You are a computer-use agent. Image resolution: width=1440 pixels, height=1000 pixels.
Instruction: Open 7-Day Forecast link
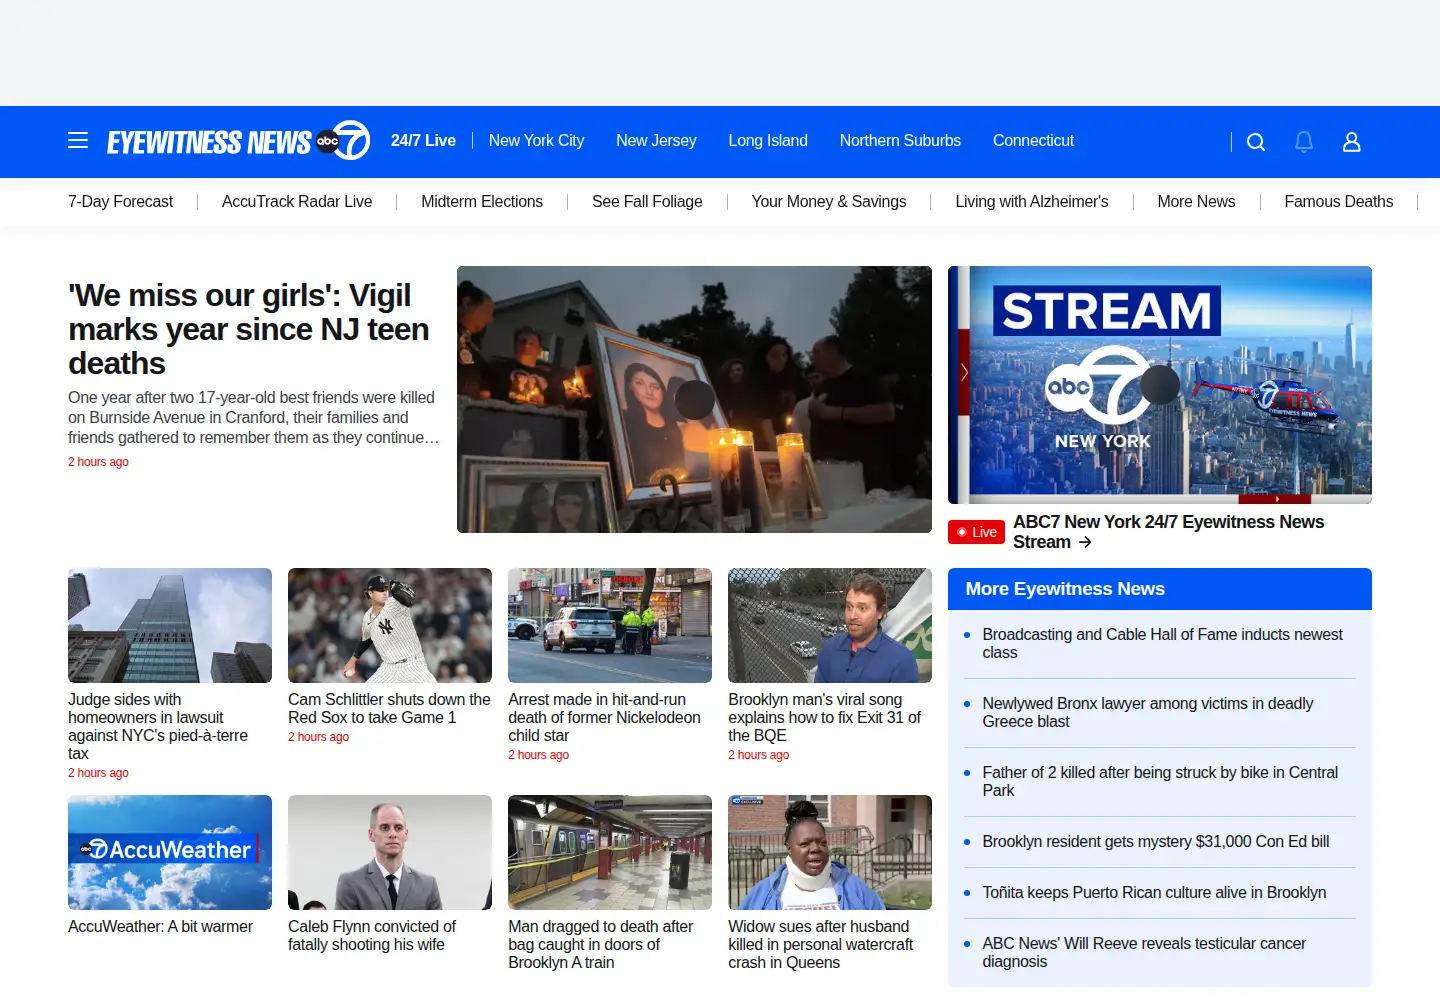coord(120,202)
